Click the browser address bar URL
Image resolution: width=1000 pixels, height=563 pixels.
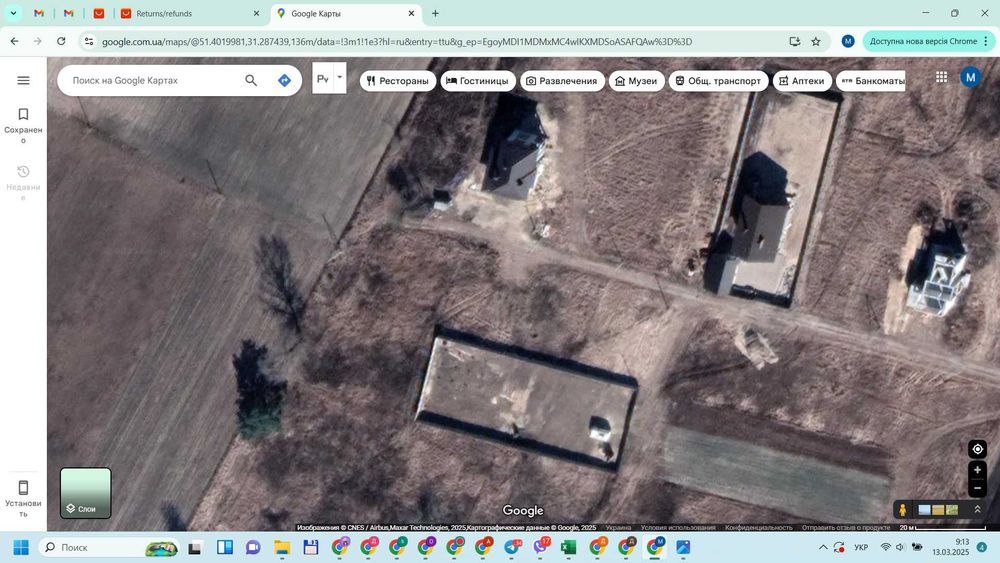[397, 41]
